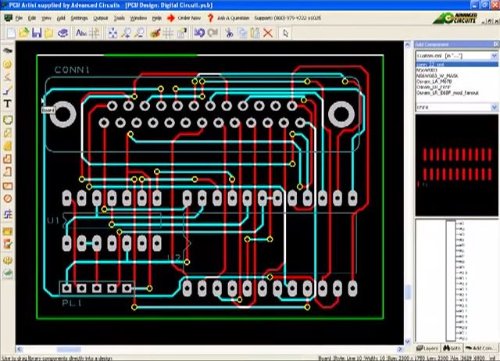Click the Zoom In magnifier icon

click(x=126, y=33)
